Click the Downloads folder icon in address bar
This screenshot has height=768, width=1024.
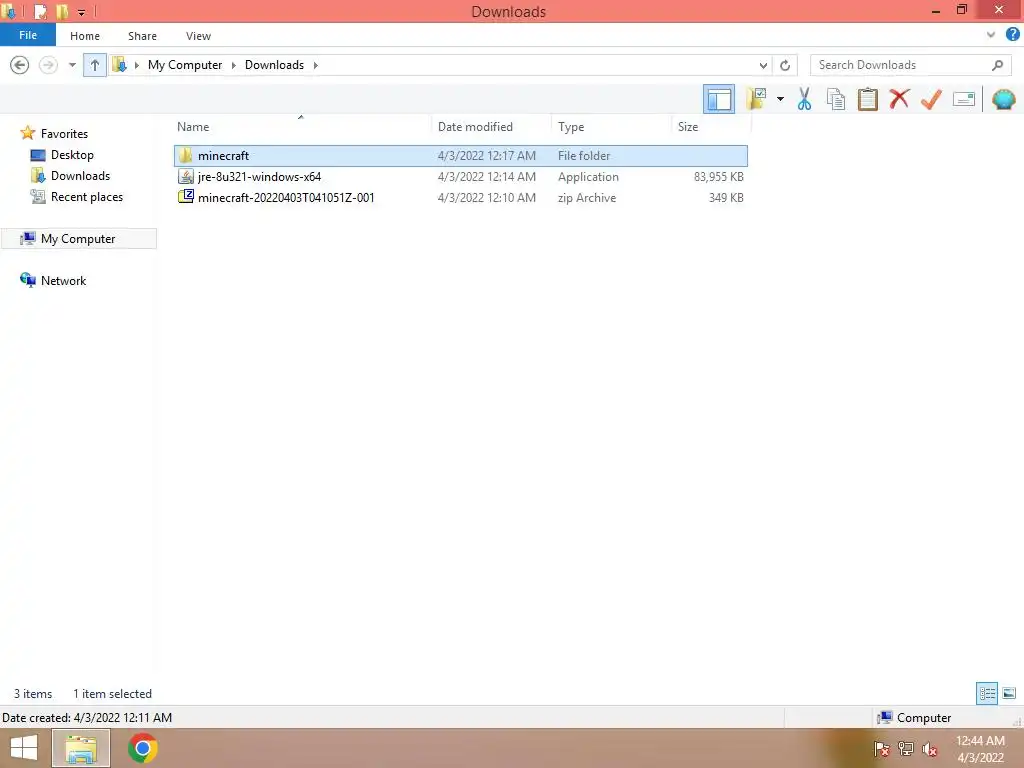[x=120, y=65]
